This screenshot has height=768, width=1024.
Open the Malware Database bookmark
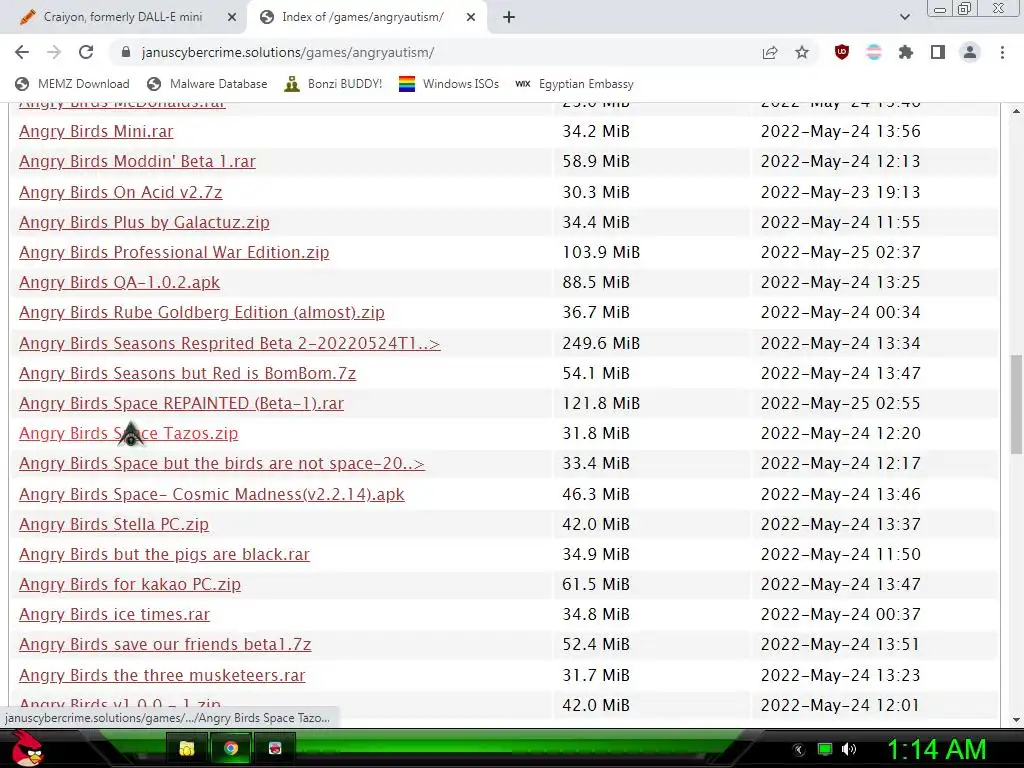pos(207,84)
